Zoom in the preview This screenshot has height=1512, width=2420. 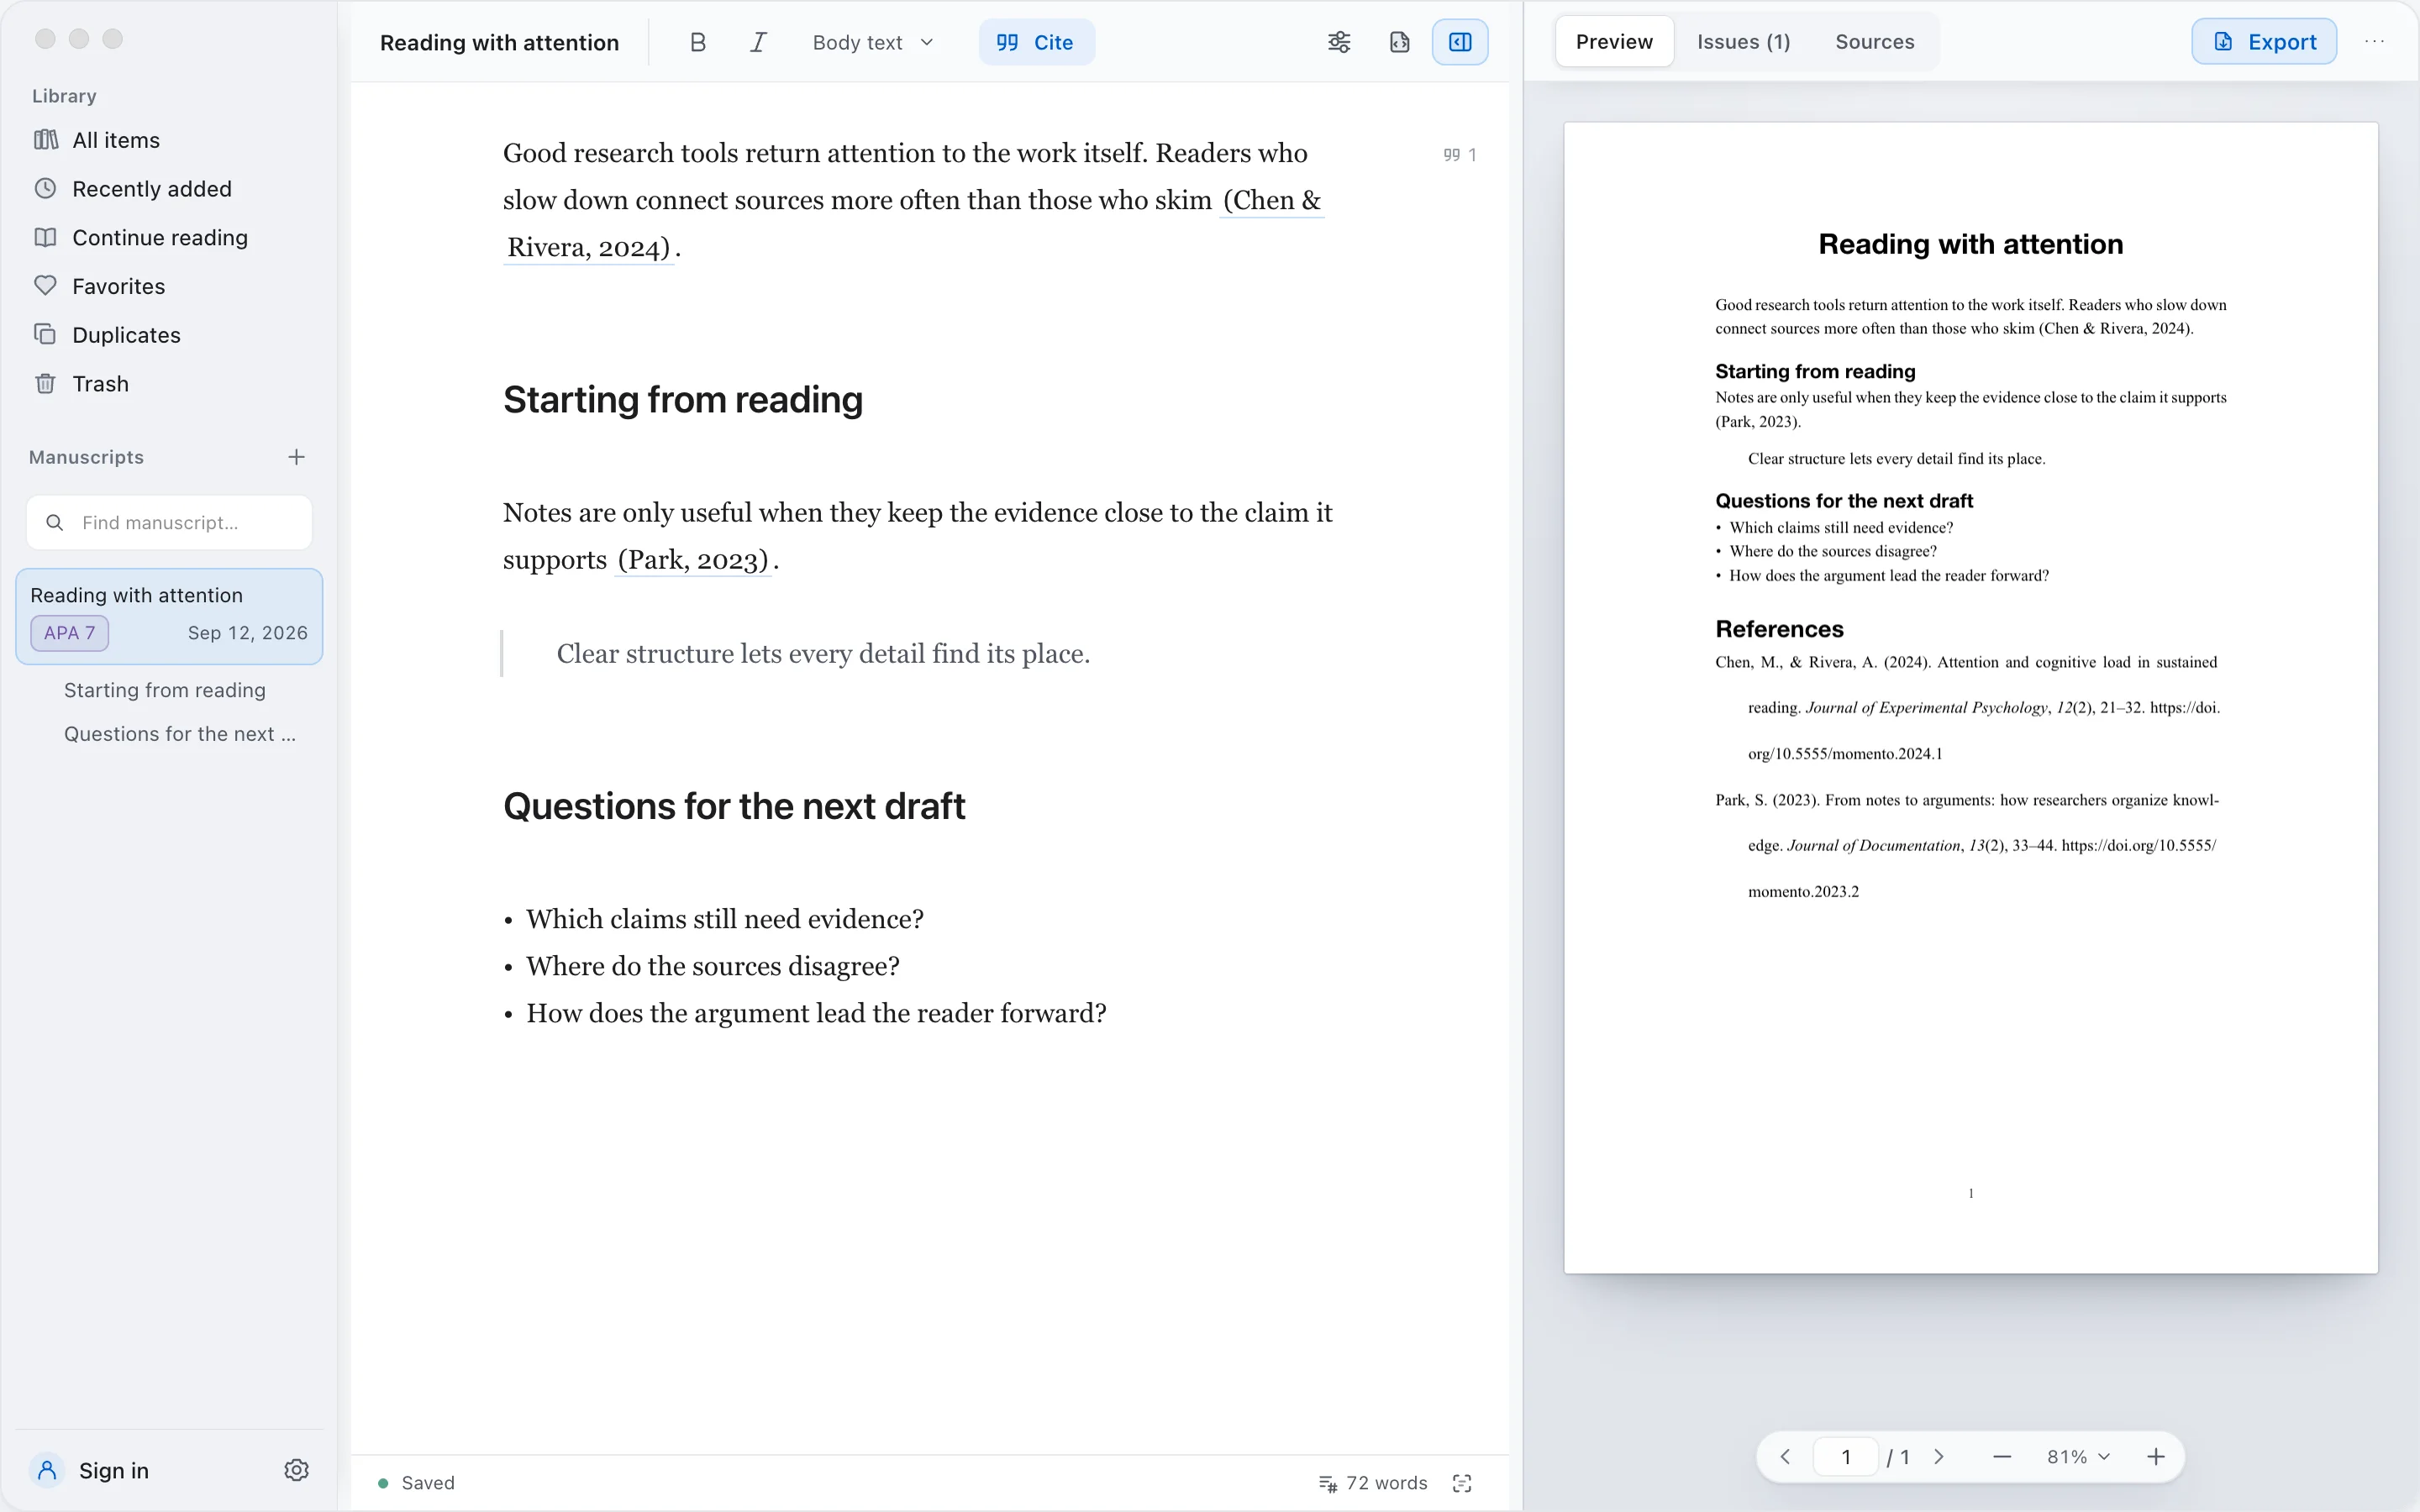[x=2156, y=1457]
